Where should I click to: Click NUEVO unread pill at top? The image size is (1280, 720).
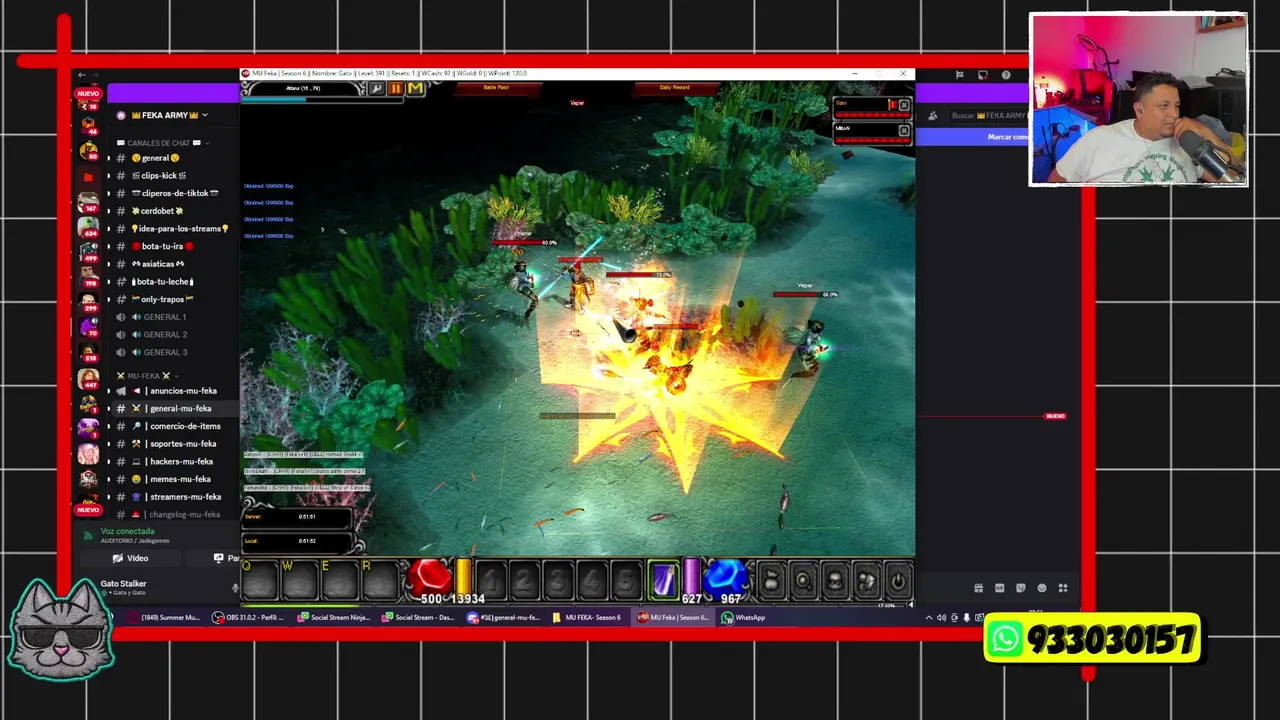[x=88, y=93]
